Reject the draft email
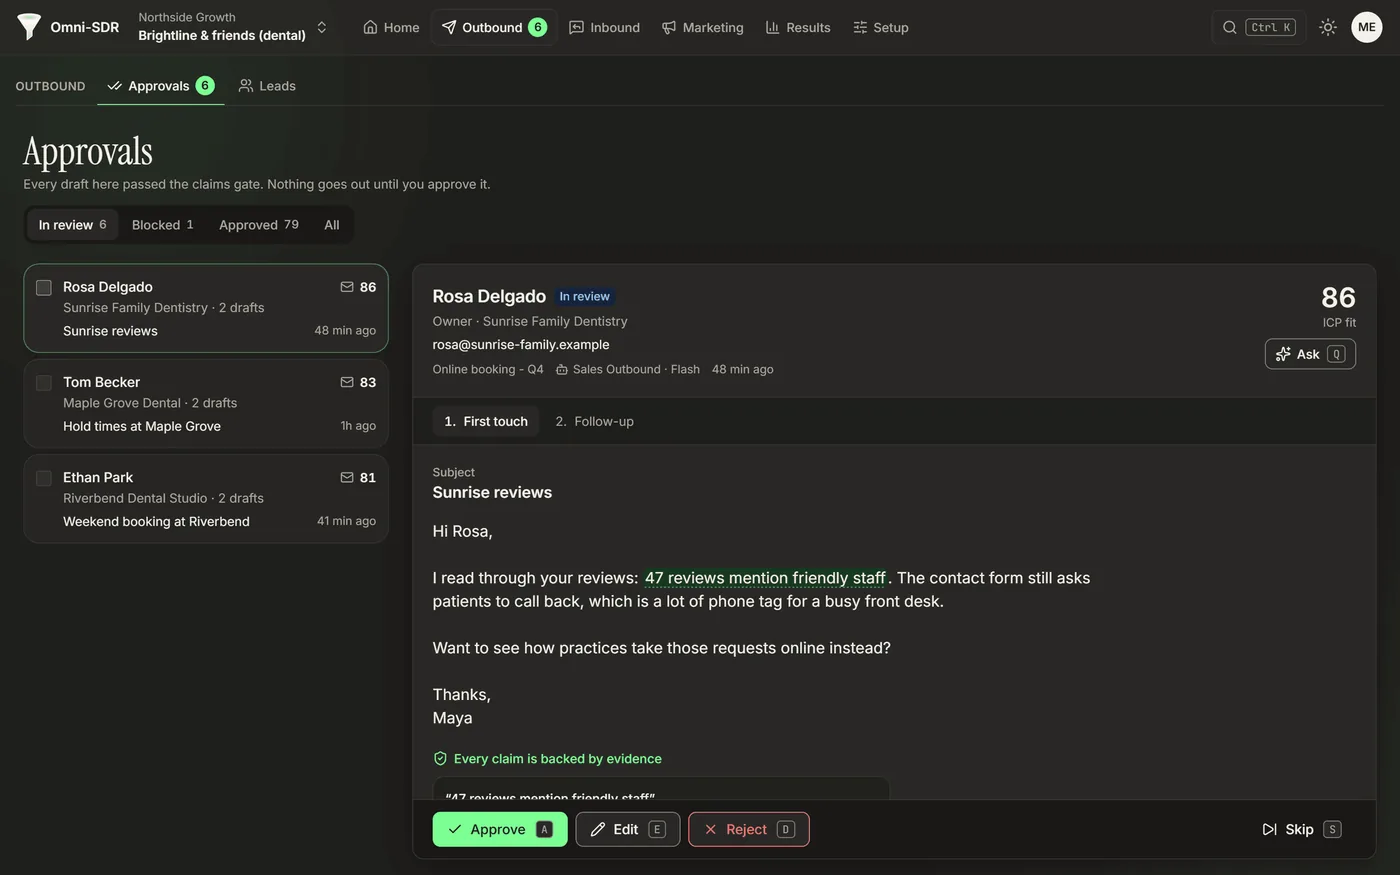The image size is (1400, 875). coord(749,829)
